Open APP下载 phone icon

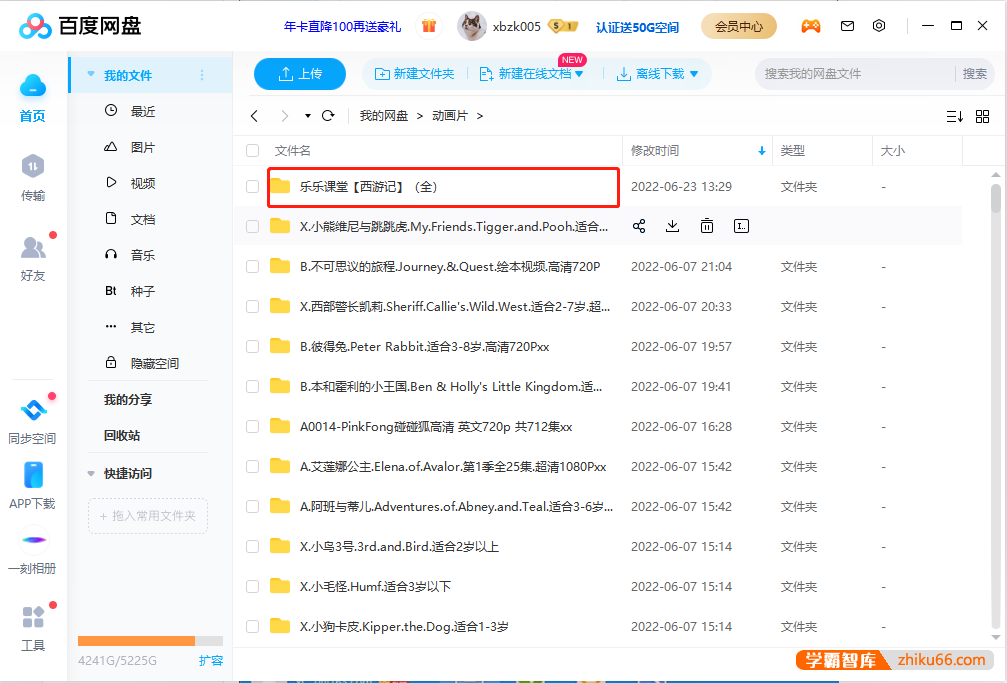tap(33, 486)
